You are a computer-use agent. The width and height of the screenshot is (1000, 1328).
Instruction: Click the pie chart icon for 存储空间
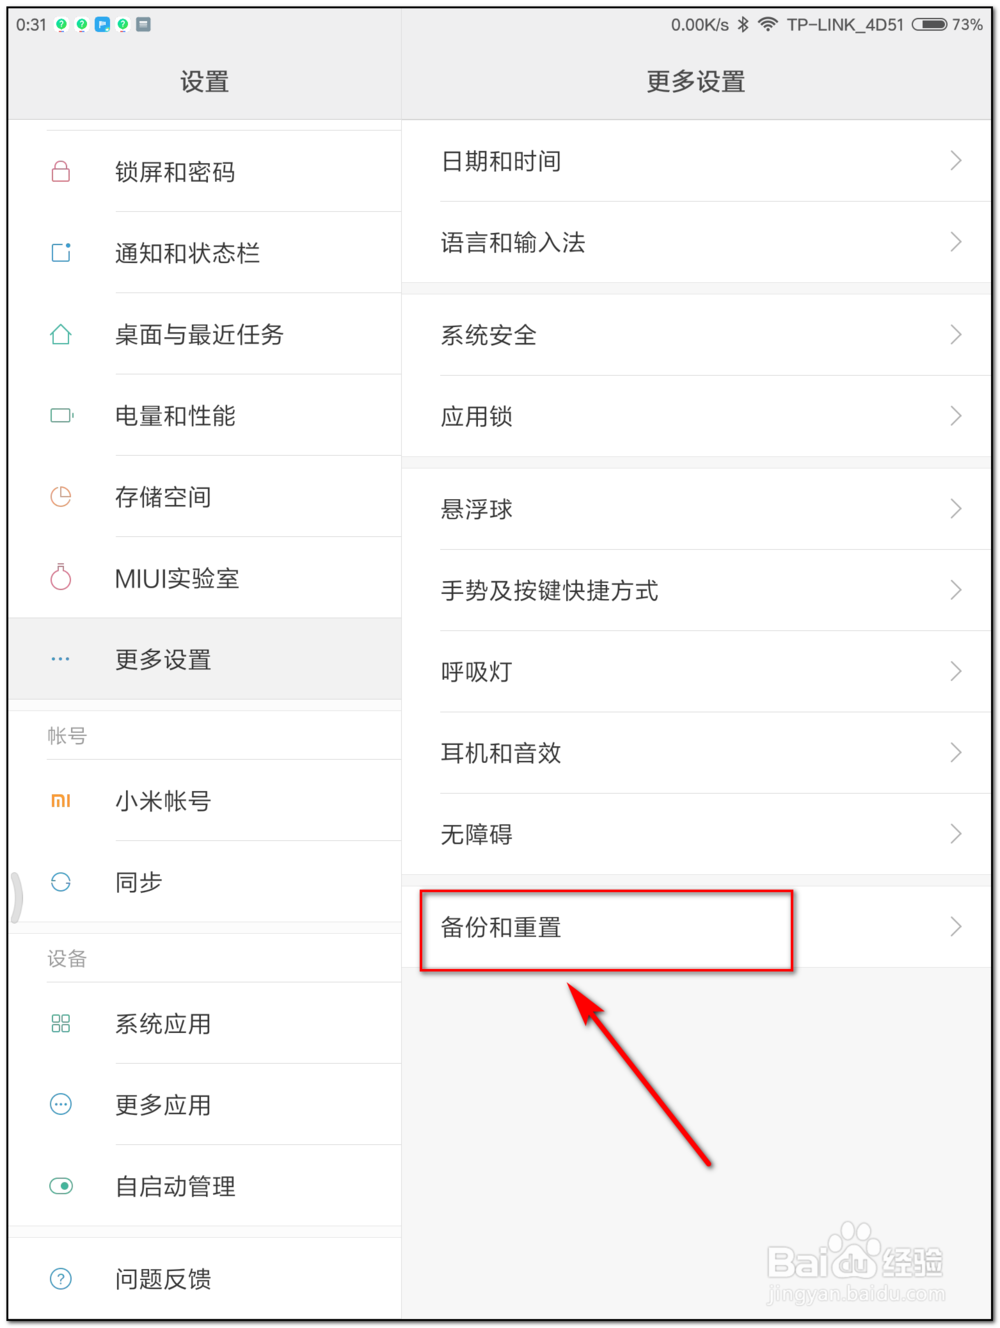(61, 497)
